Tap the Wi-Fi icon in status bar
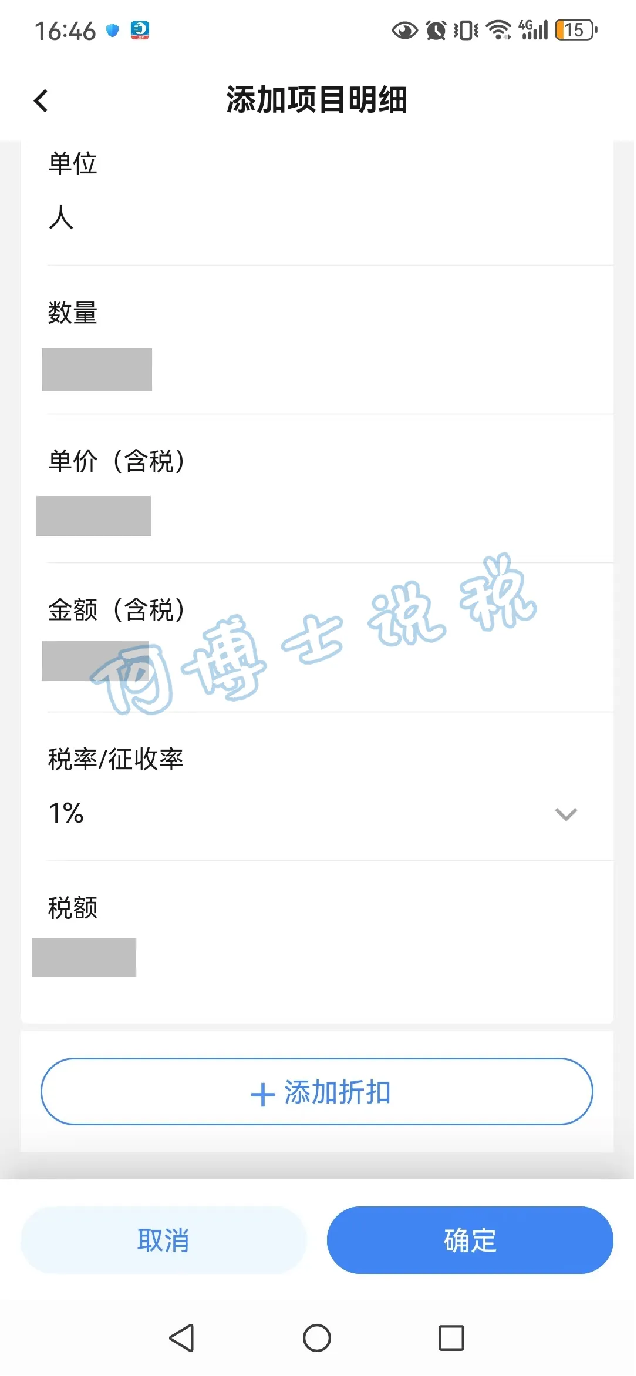This screenshot has width=636, height=1376. (x=498, y=30)
